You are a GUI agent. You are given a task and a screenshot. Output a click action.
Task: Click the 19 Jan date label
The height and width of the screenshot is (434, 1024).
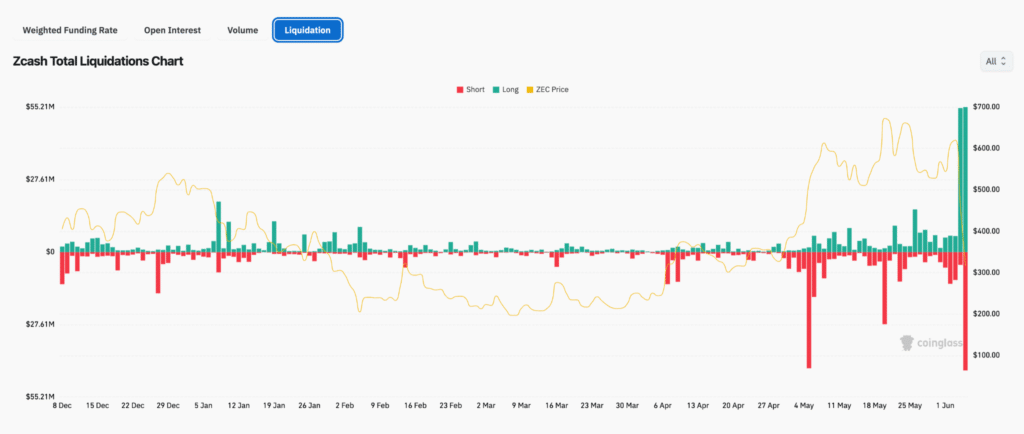click(274, 405)
